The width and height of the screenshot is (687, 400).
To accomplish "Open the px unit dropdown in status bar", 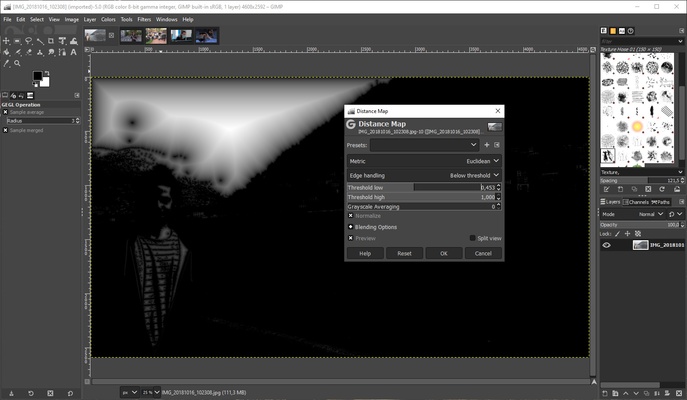I will pyautogui.click(x=130, y=392).
